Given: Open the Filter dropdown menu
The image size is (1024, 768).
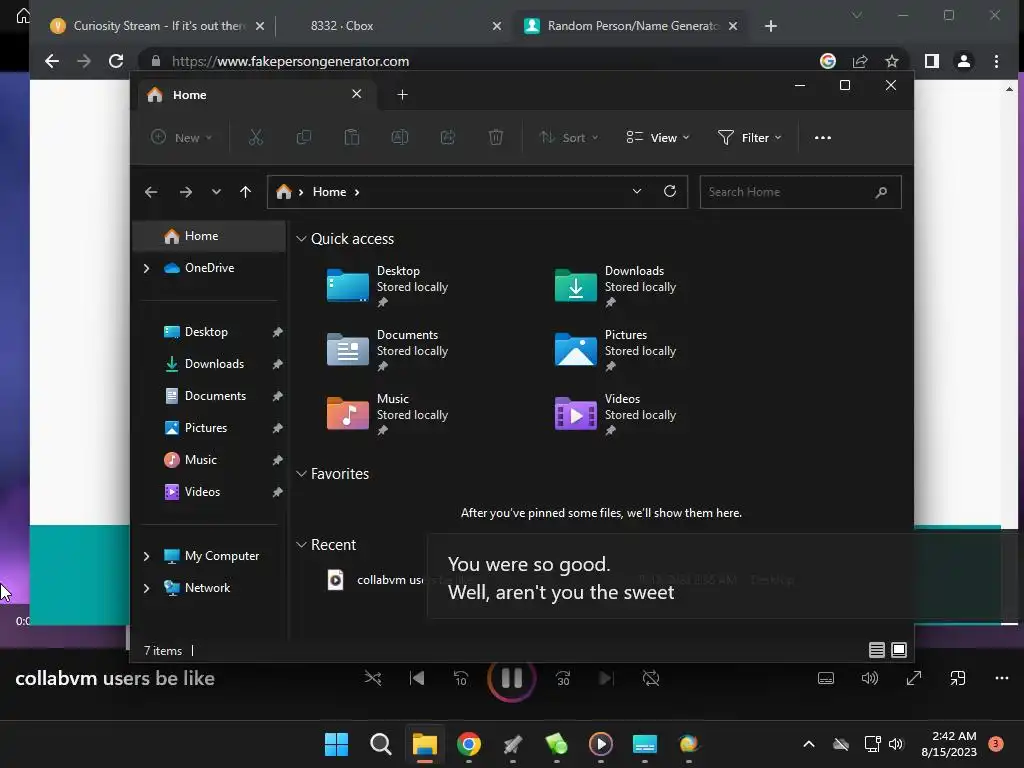Looking at the screenshot, I should point(749,137).
